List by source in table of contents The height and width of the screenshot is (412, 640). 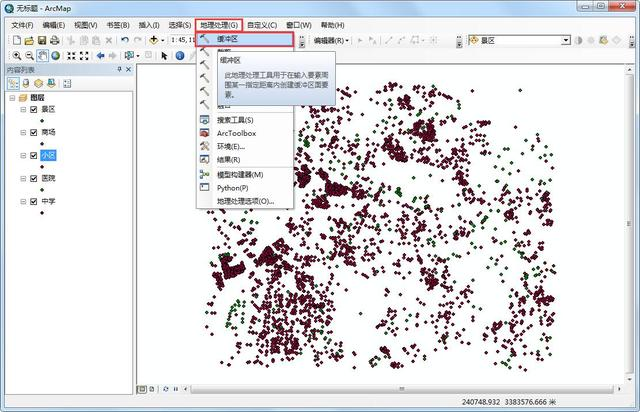coord(26,84)
